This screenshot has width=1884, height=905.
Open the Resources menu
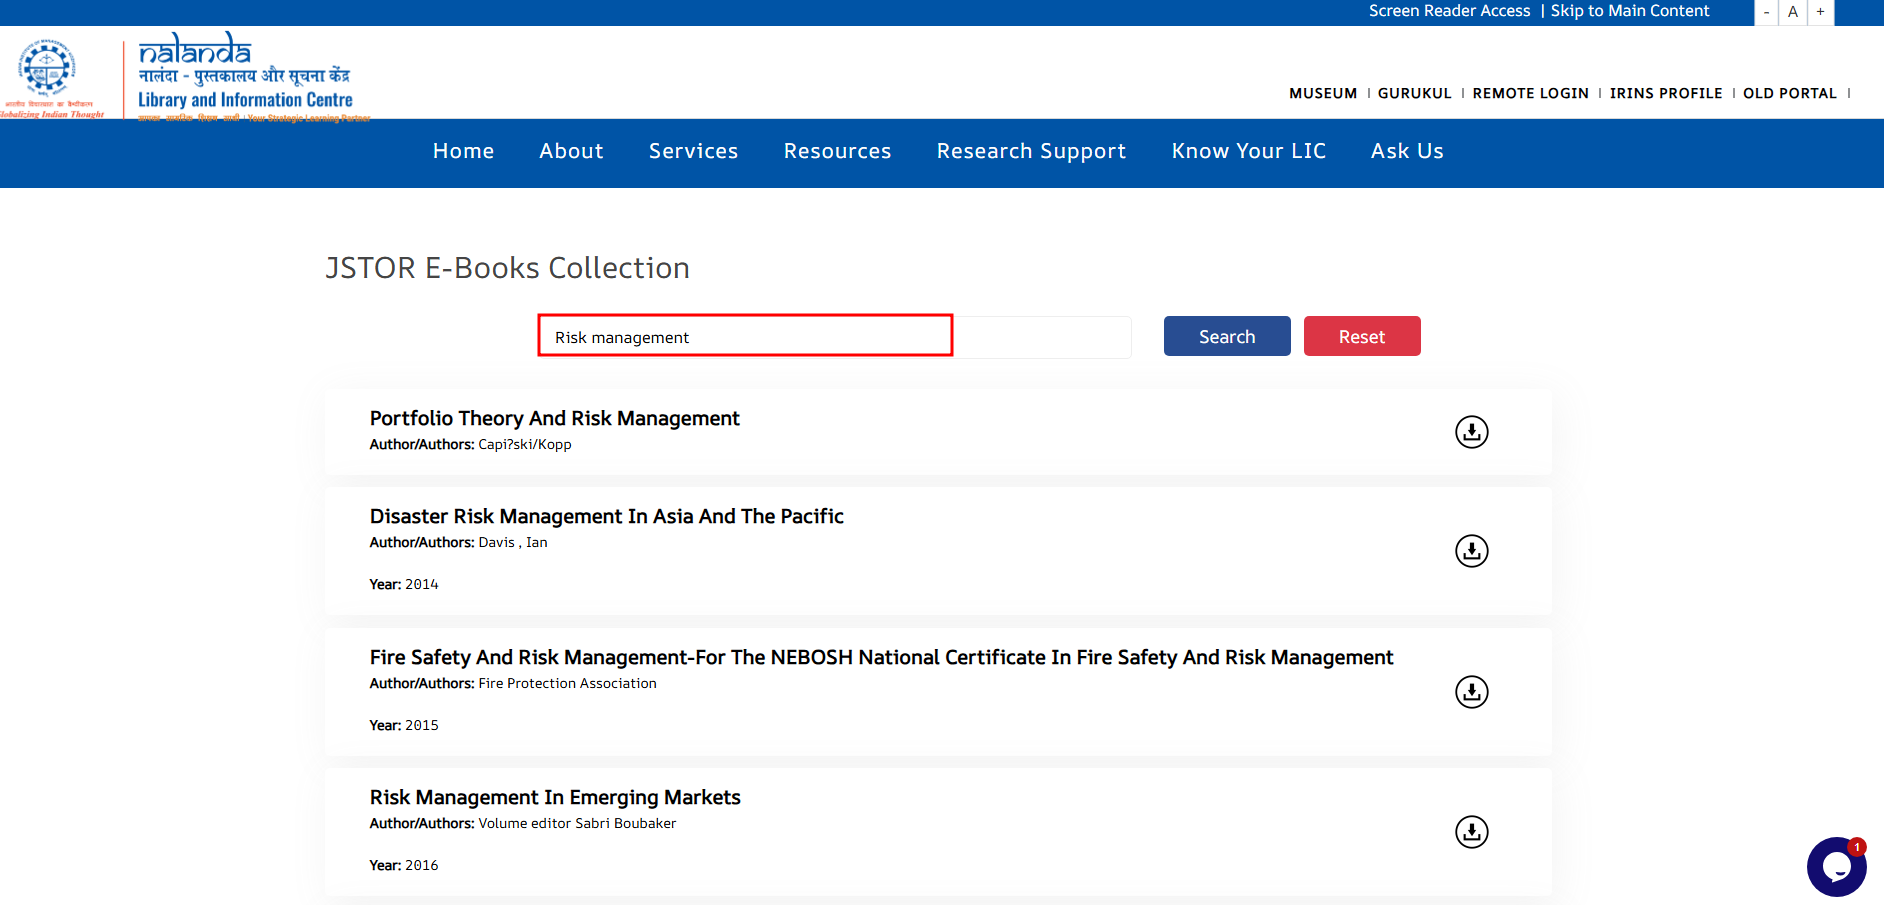[x=837, y=151]
